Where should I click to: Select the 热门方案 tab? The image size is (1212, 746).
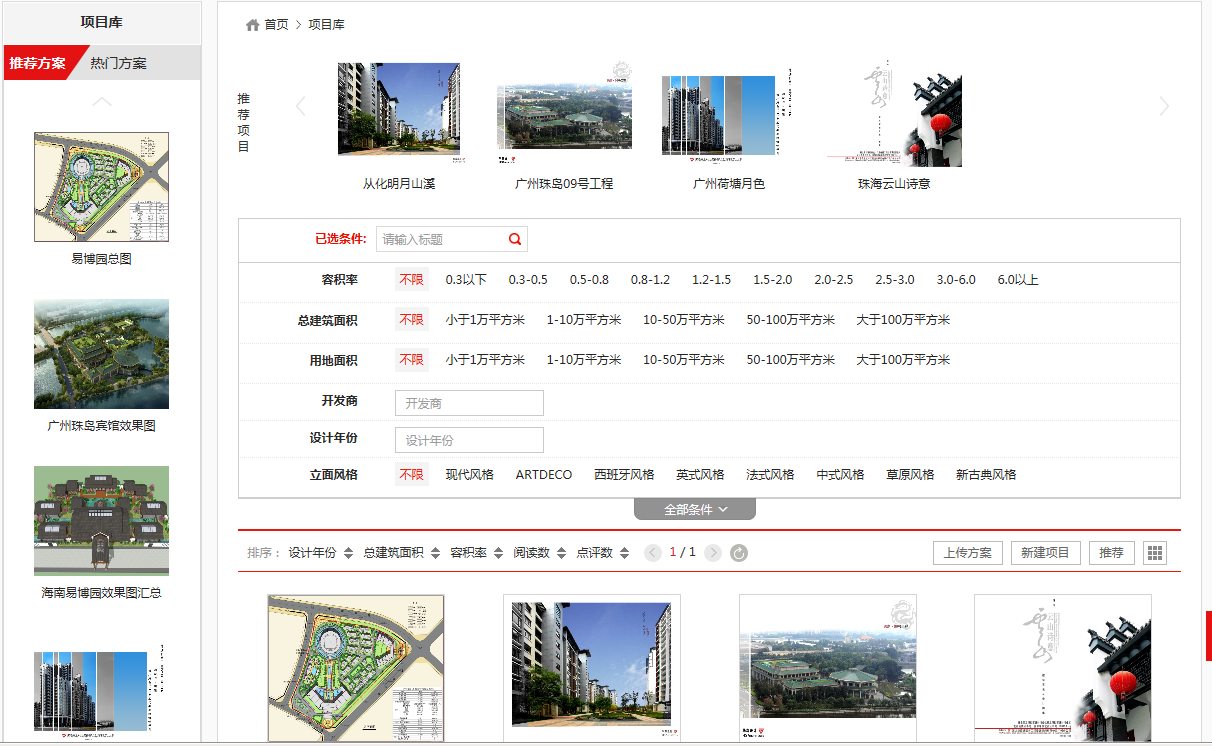[118, 63]
